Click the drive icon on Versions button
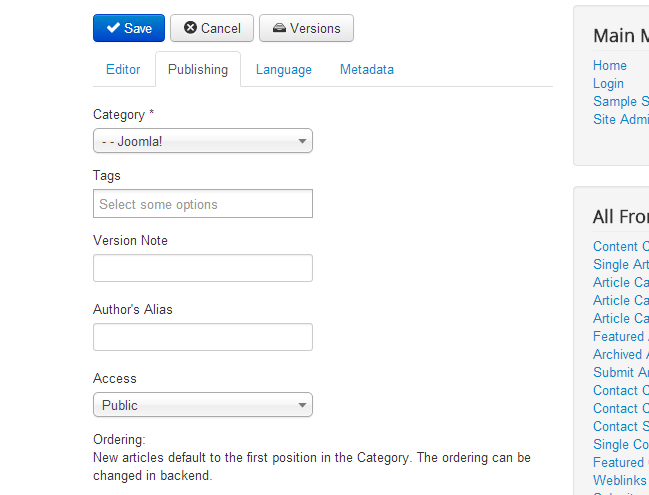 coord(279,28)
